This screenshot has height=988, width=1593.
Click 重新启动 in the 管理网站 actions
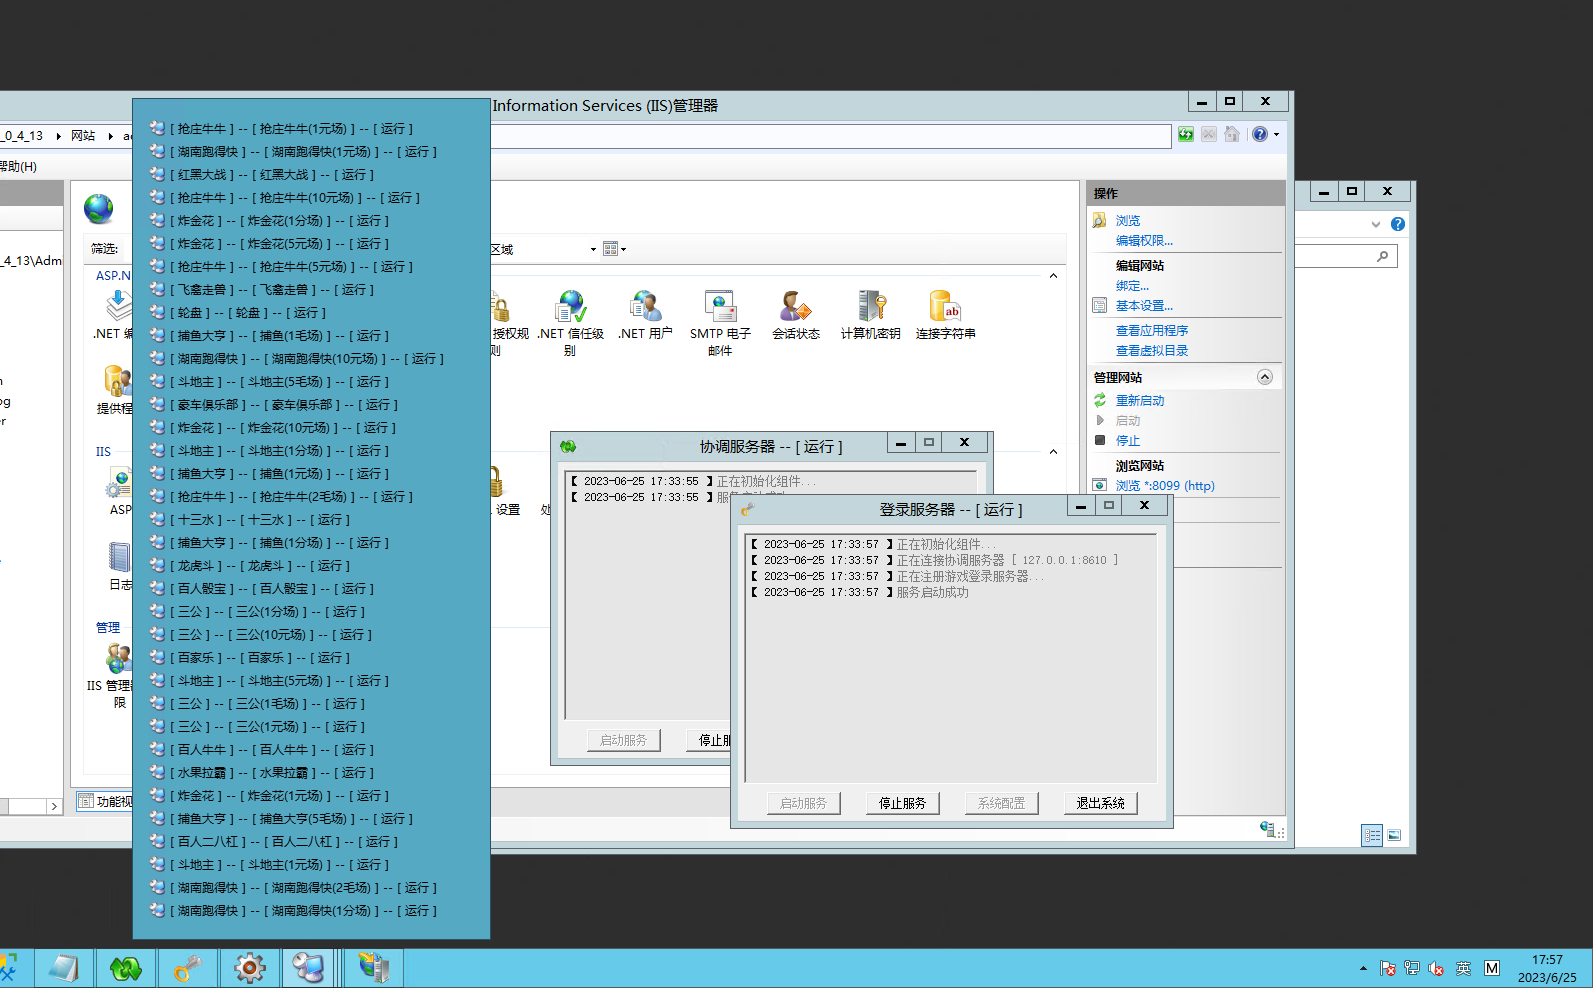tap(1139, 401)
